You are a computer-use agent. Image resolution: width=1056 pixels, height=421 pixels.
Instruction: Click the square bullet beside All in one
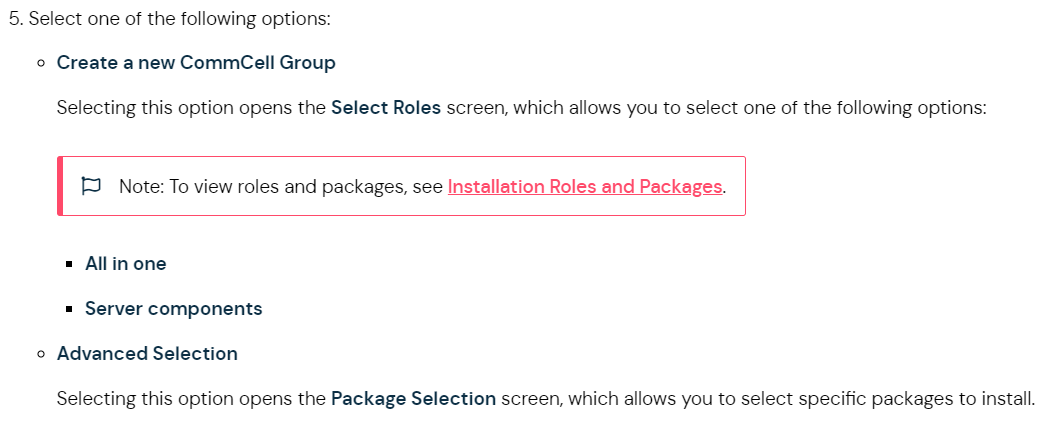(69, 264)
